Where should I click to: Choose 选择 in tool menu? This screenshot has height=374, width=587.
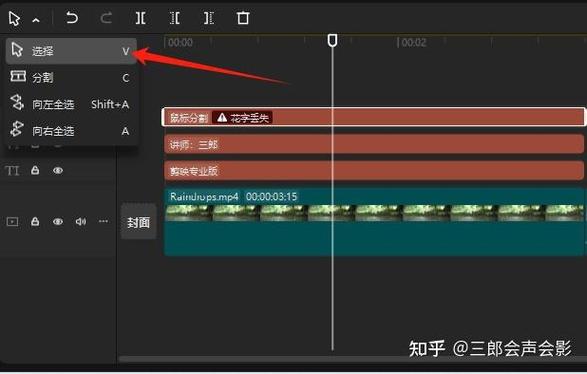(71, 51)
